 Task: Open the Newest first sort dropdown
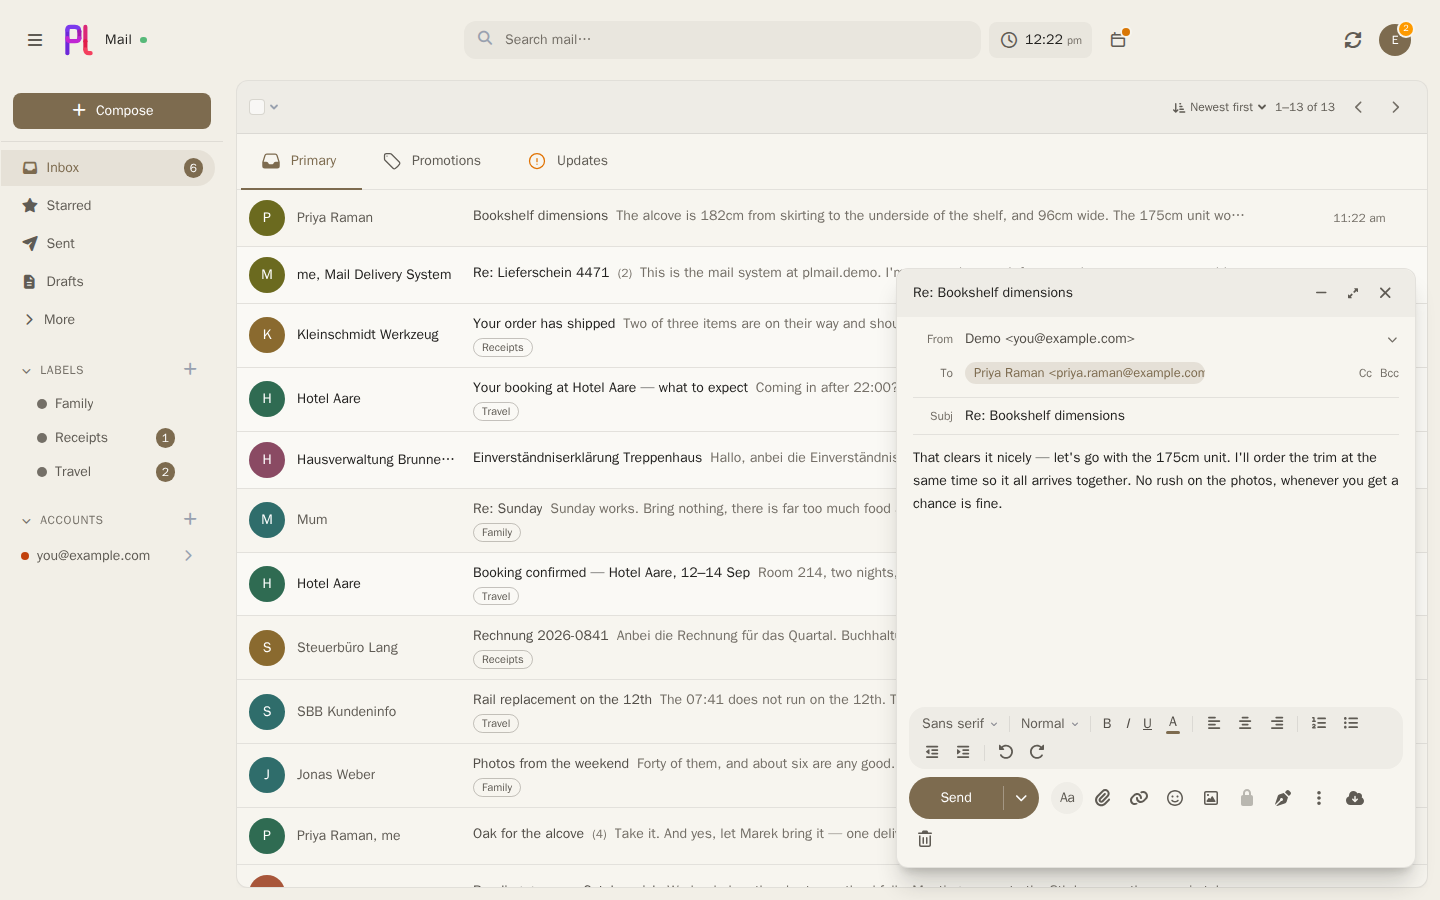pyautogui.click(x=1220, y=107)
